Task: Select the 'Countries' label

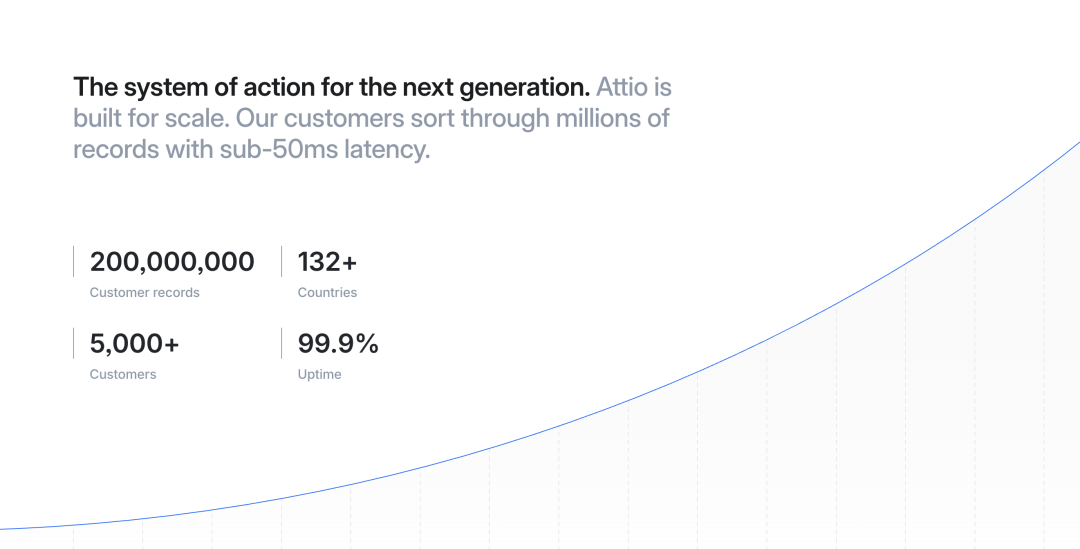Action: (x=327, y=293)
